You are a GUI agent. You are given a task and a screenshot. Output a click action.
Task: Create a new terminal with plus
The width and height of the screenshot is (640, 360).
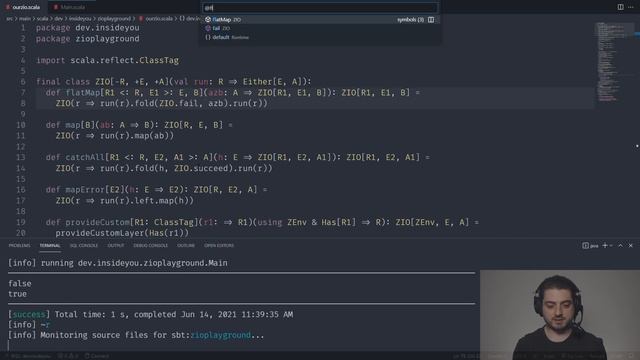click(x=605, y=245)
